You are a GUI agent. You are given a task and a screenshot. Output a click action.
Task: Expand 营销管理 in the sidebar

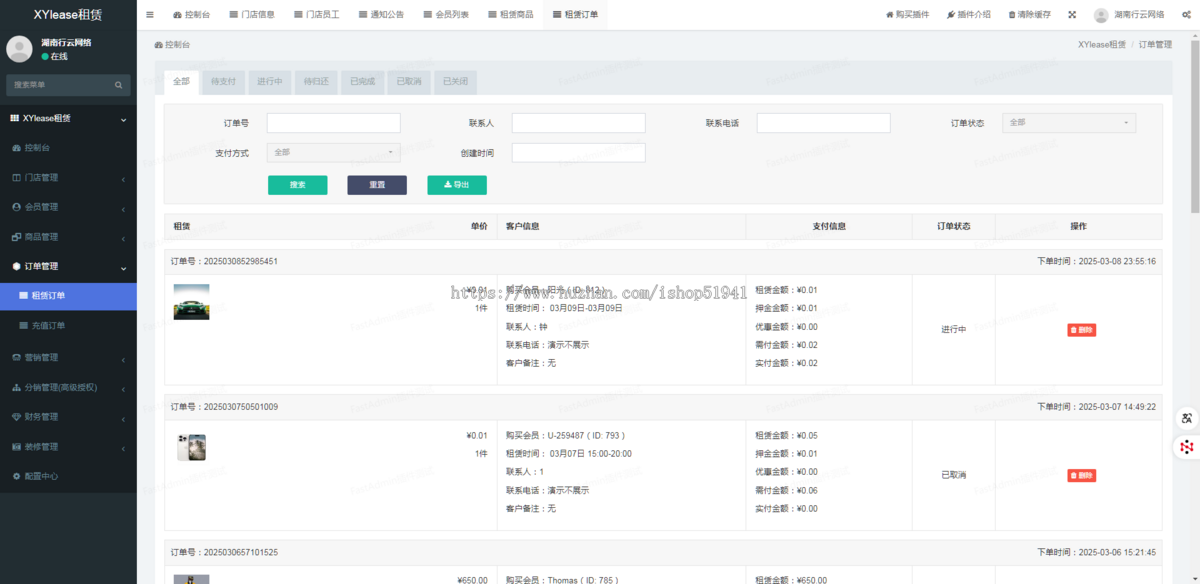pyautogui.click(x=68, y=357)
